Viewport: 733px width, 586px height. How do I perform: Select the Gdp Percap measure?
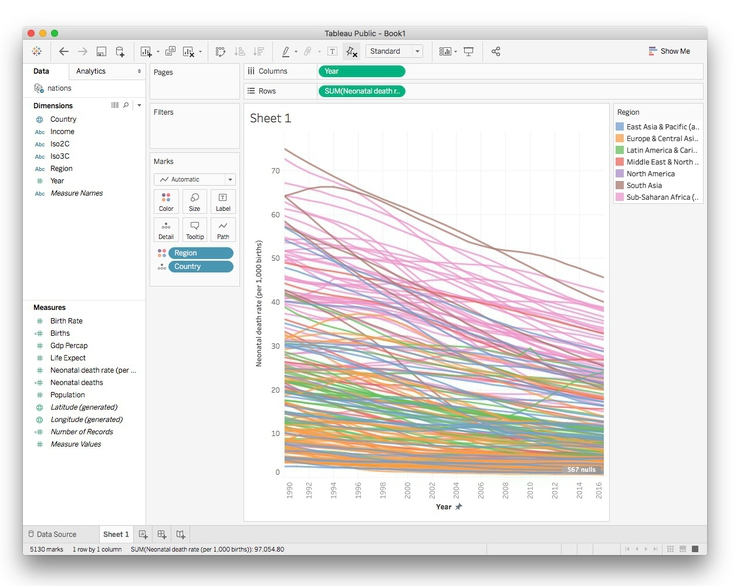coord(69,346)
